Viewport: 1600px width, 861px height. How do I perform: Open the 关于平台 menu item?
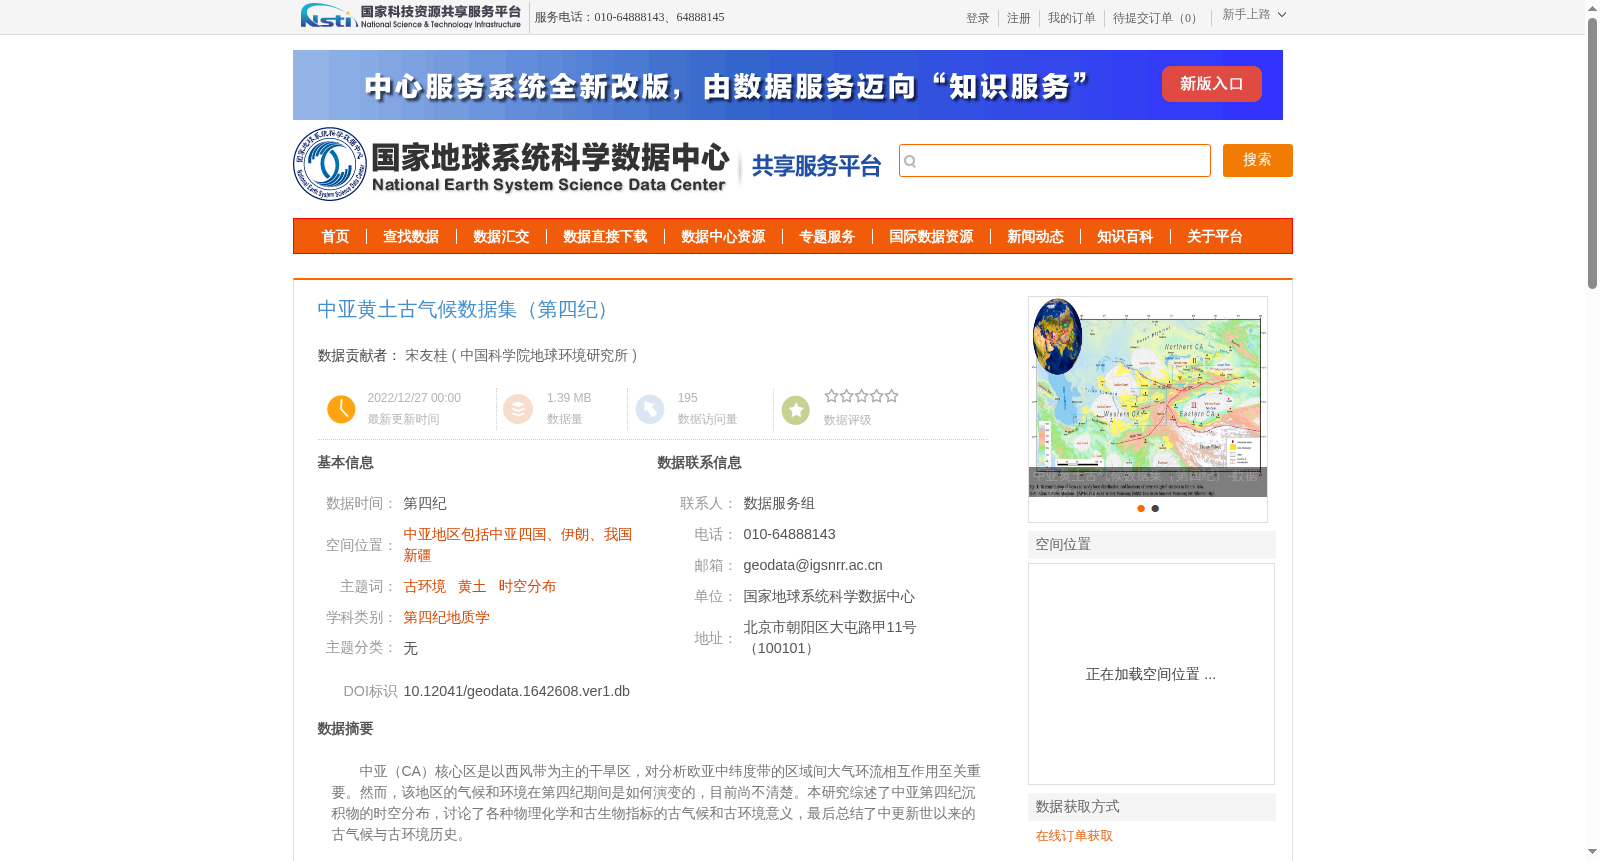(1215, 237)
